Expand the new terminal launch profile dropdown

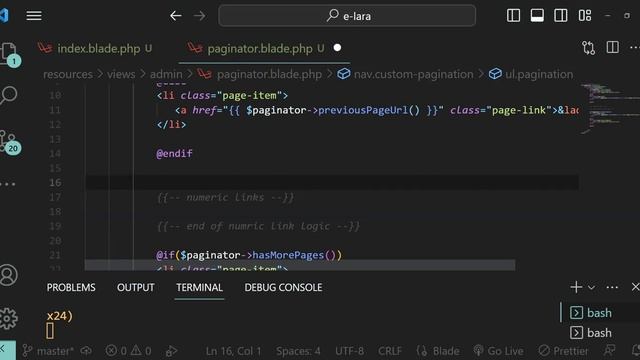point(591,288)
